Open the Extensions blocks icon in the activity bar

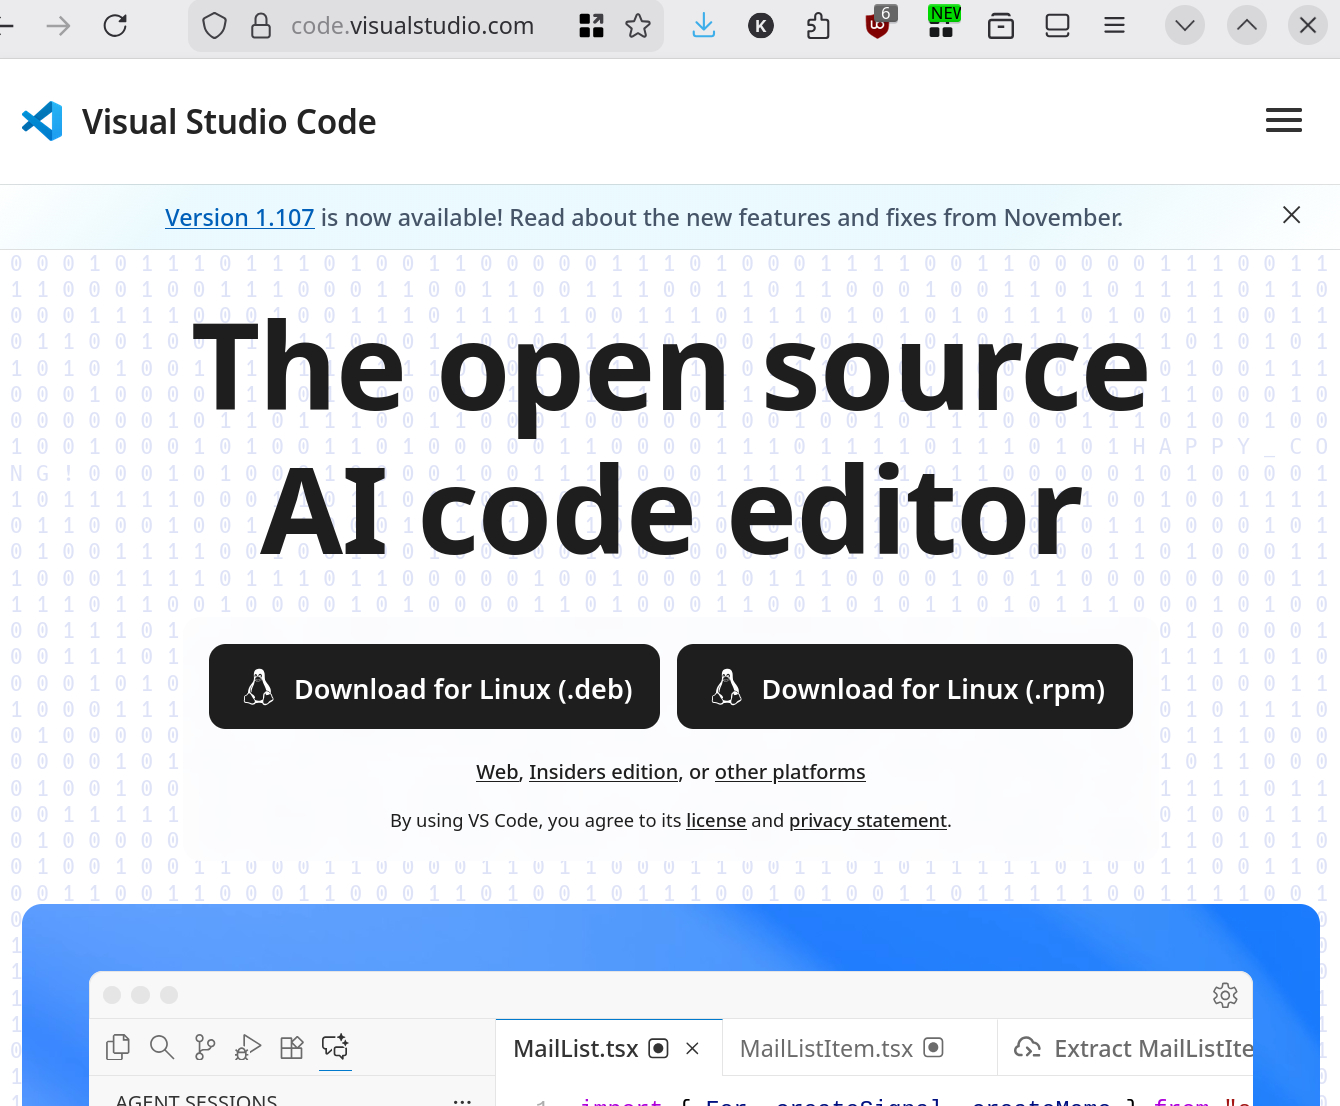tap(291, 1047)
